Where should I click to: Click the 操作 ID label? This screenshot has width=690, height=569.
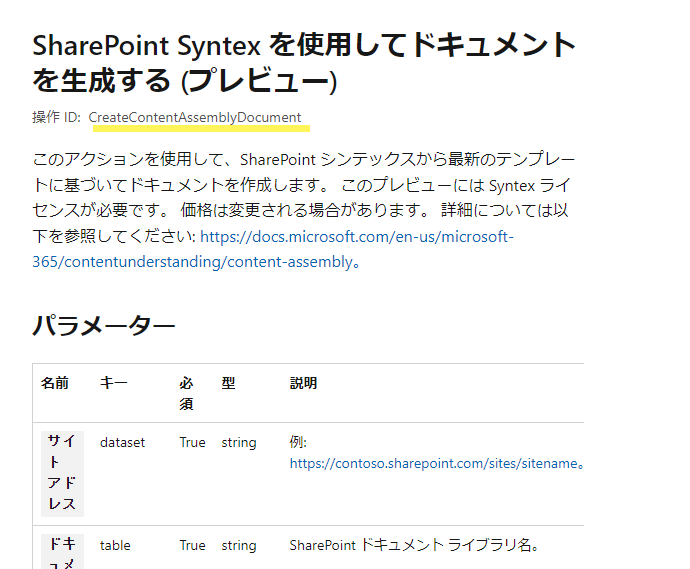56,118
